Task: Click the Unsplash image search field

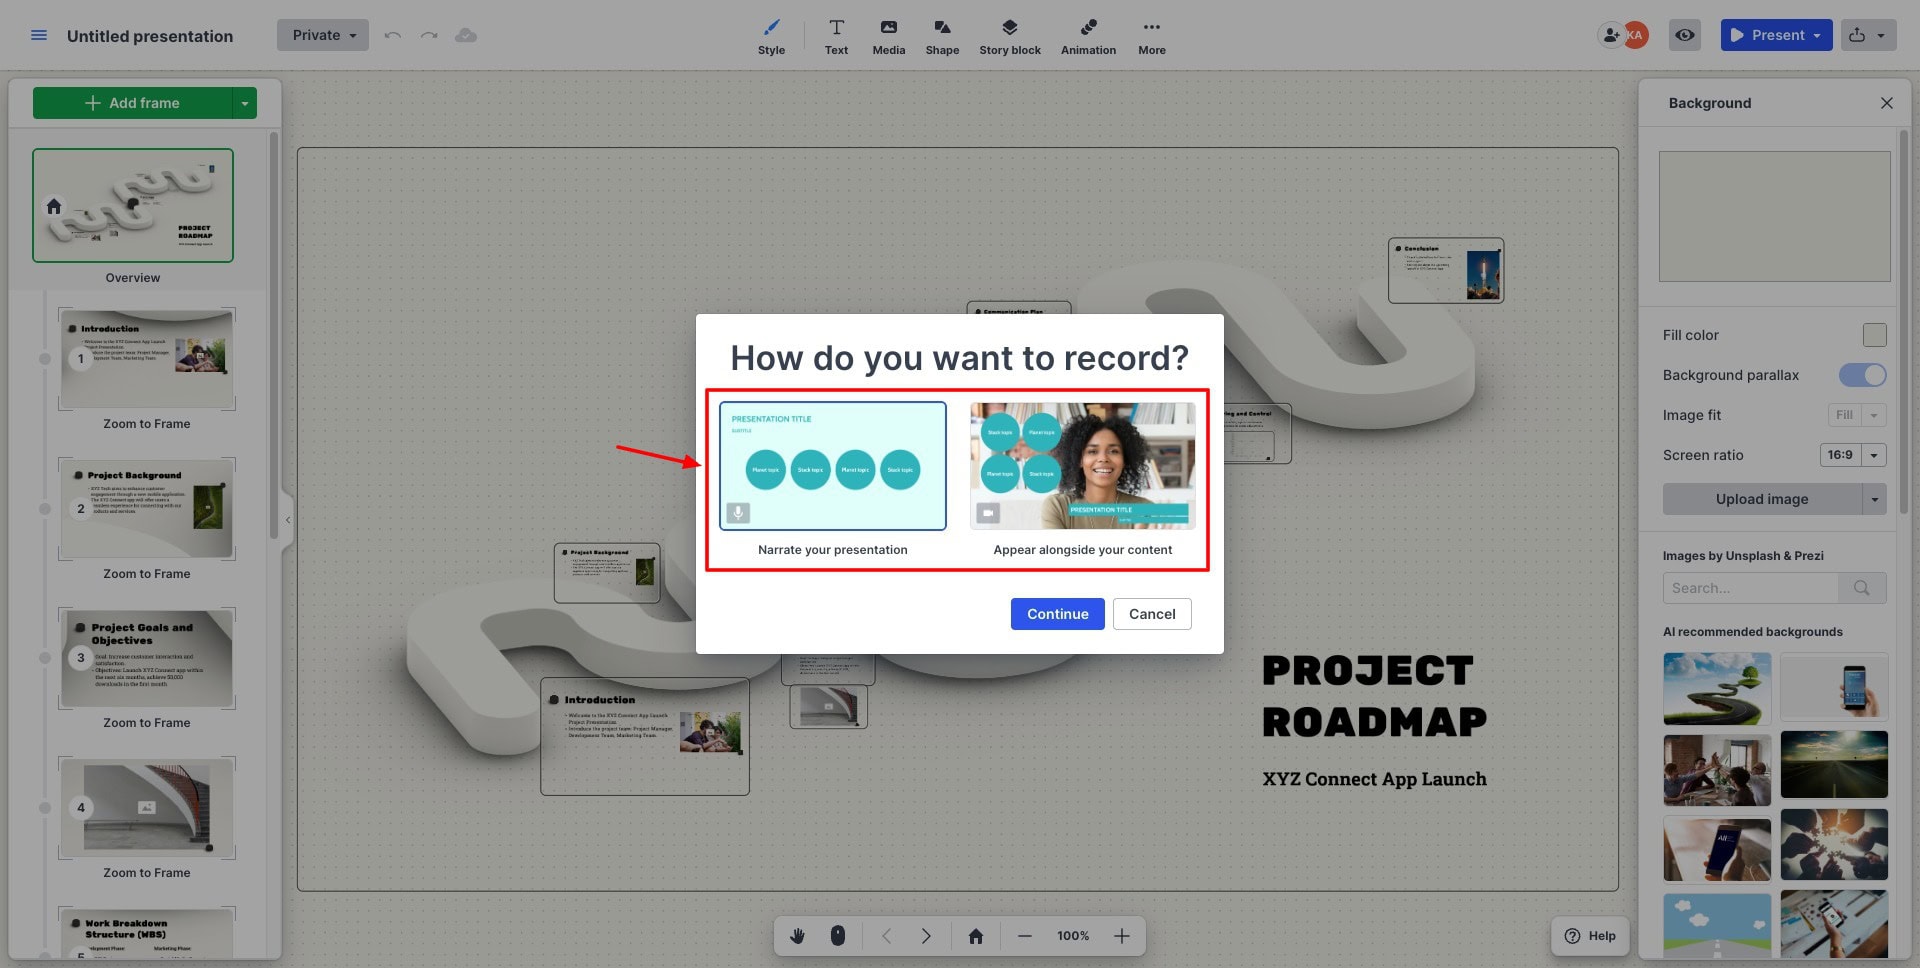Action: click(x=1750, y=588)
